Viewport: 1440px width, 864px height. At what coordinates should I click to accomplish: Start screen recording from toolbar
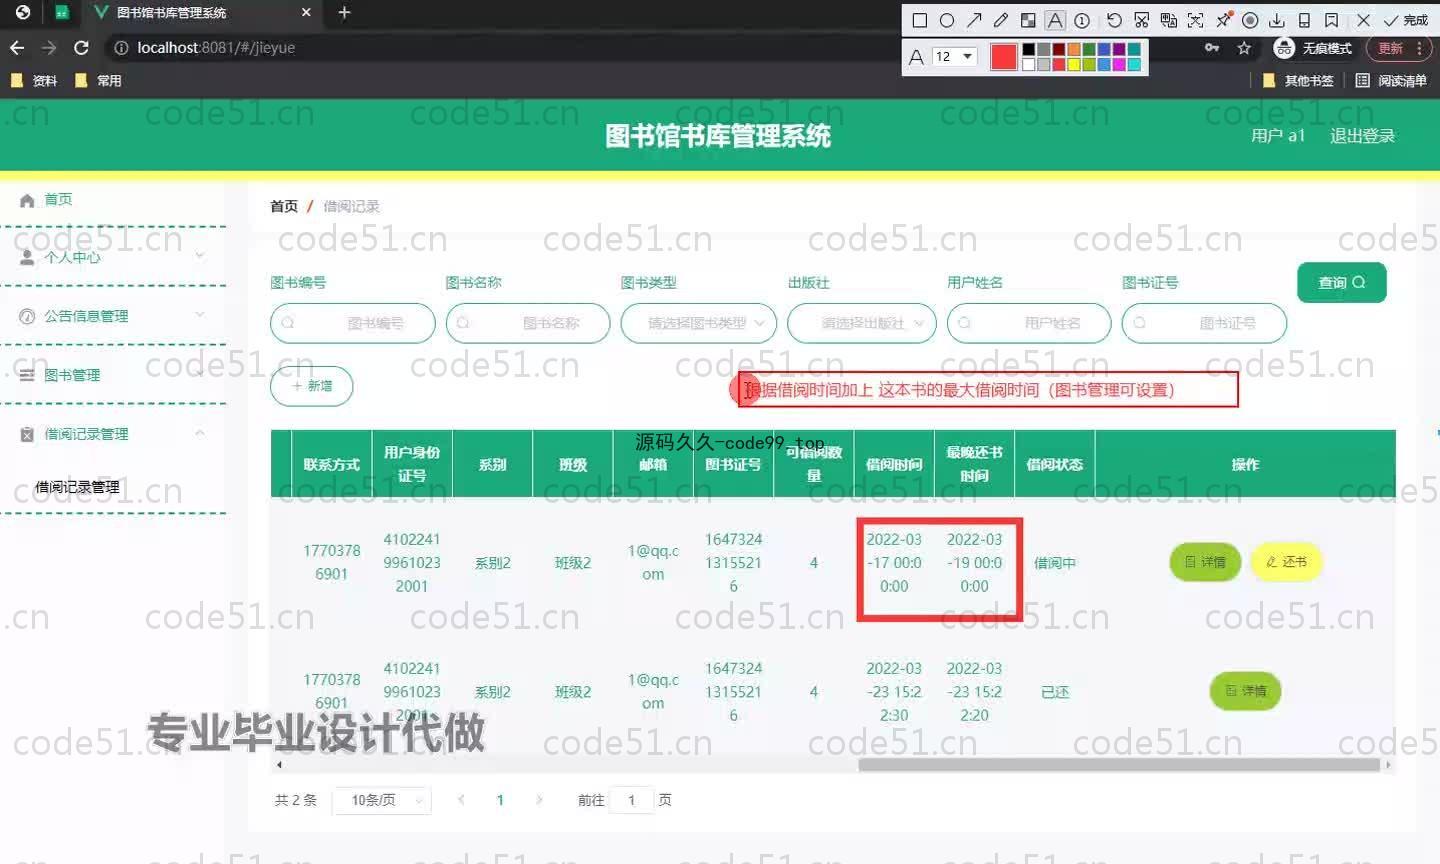click(x=1250, y=20)
